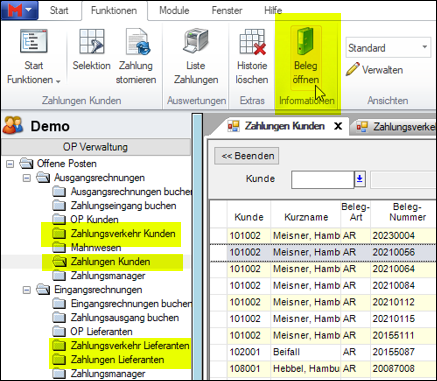437x381 pixels.
Task: Open the M button dropdown arrow
Action: pos(28,10)
